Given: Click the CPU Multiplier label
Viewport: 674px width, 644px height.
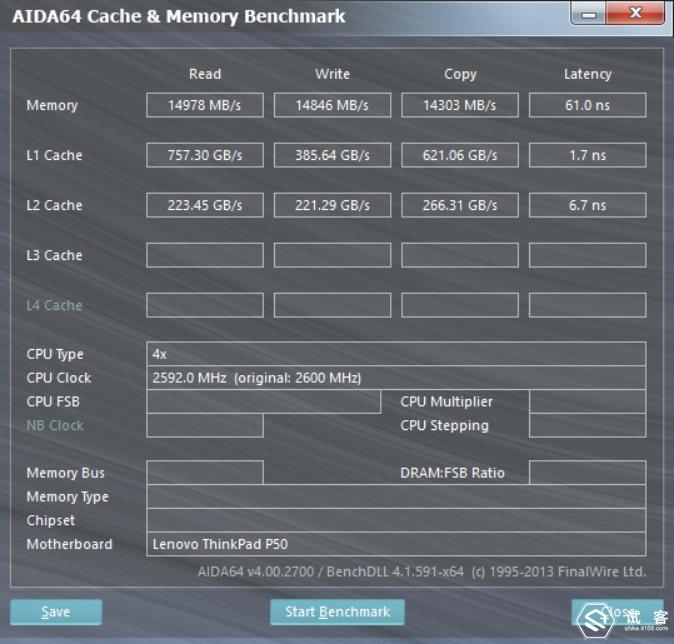Looking at the screenshot, I should 447,402.
